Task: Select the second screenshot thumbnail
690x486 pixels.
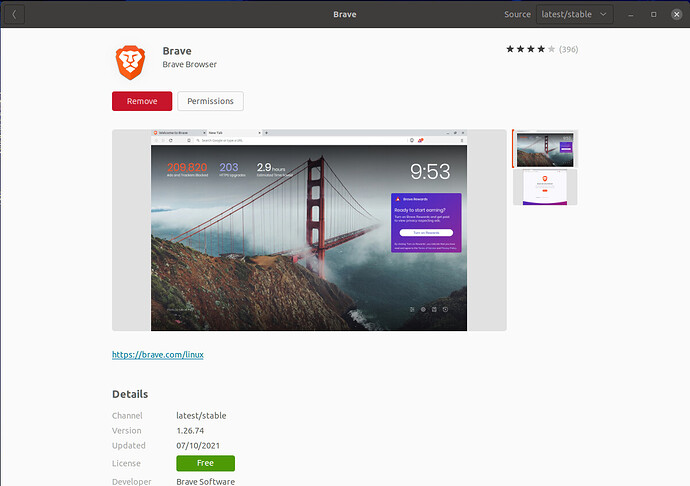Action: click(545, 187)
